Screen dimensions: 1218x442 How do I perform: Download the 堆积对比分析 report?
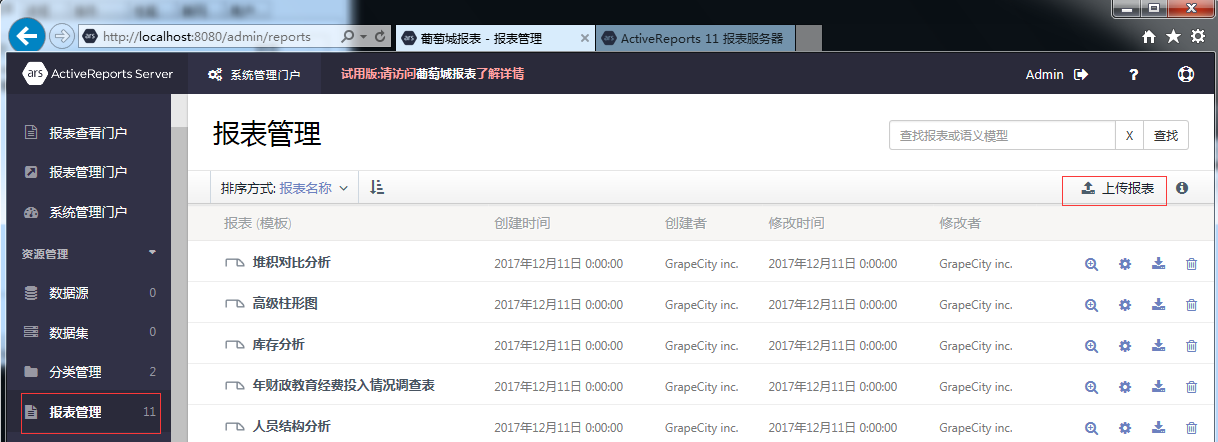(x=1158, y=264)
